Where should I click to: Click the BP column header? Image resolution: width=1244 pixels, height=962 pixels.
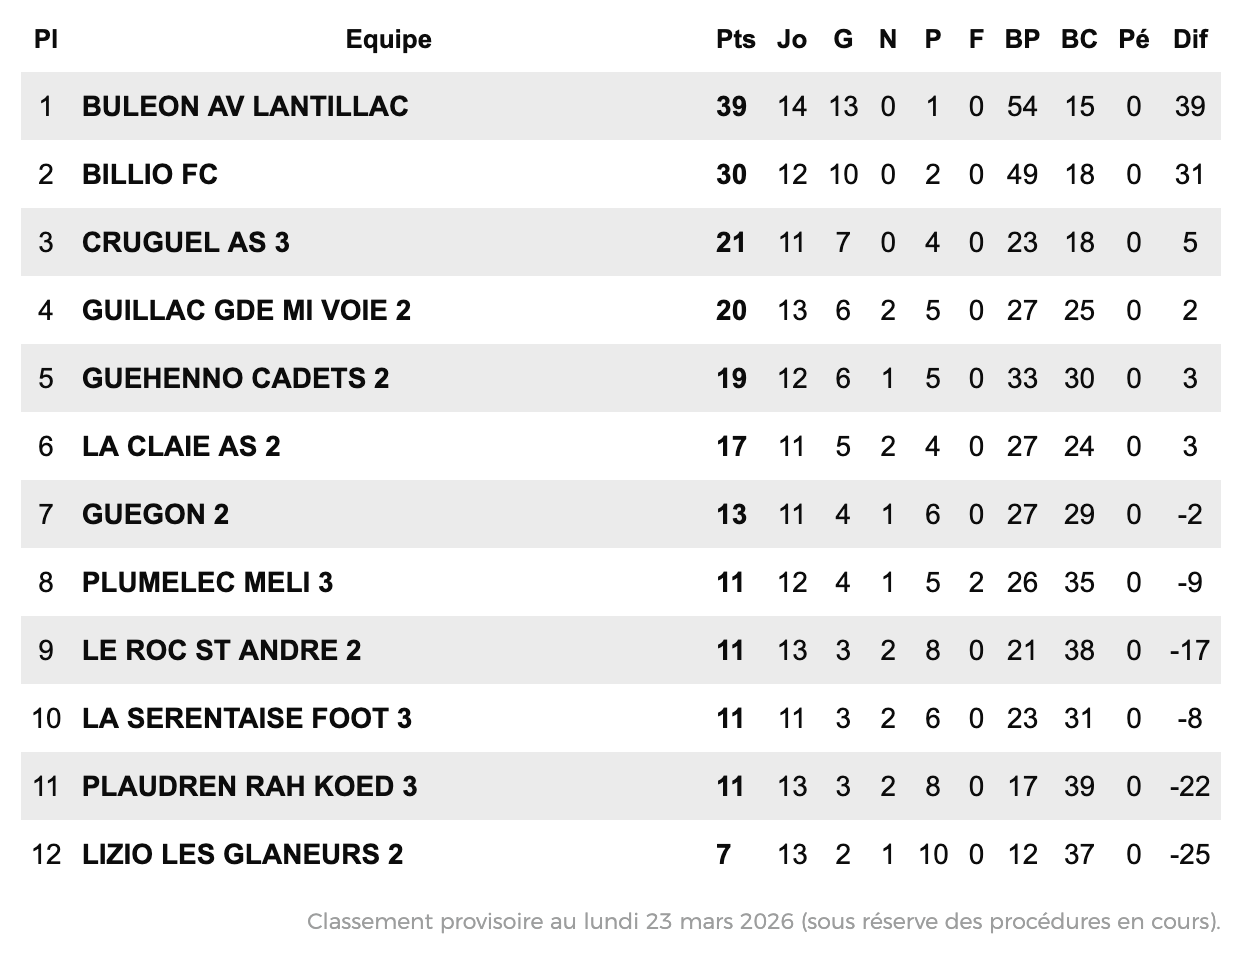(1022, 39)
